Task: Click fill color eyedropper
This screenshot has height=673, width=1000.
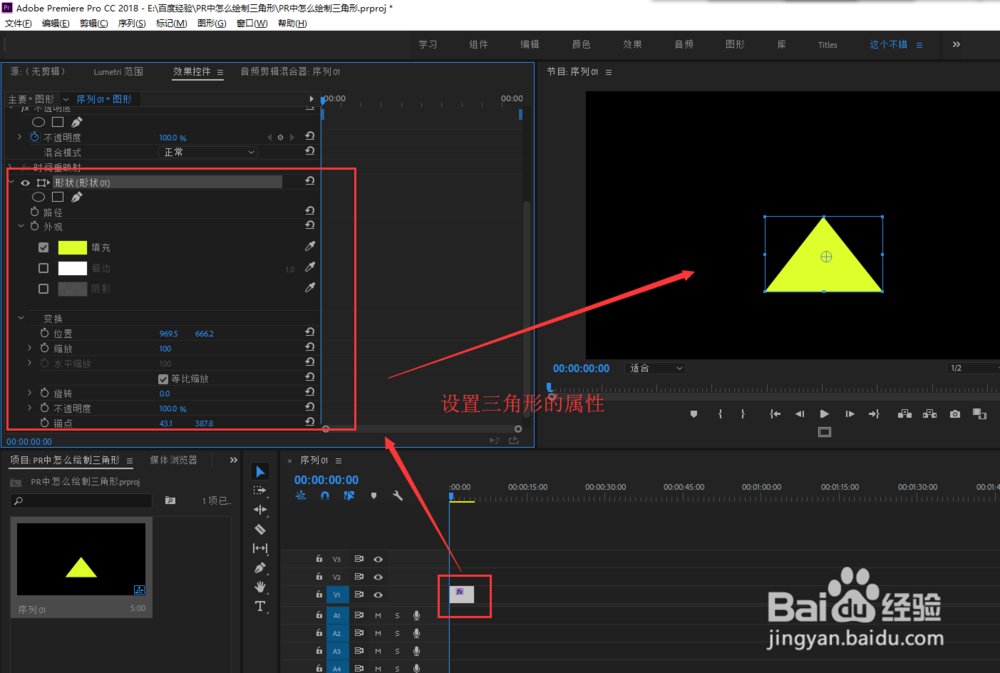Action: point(310,246)
